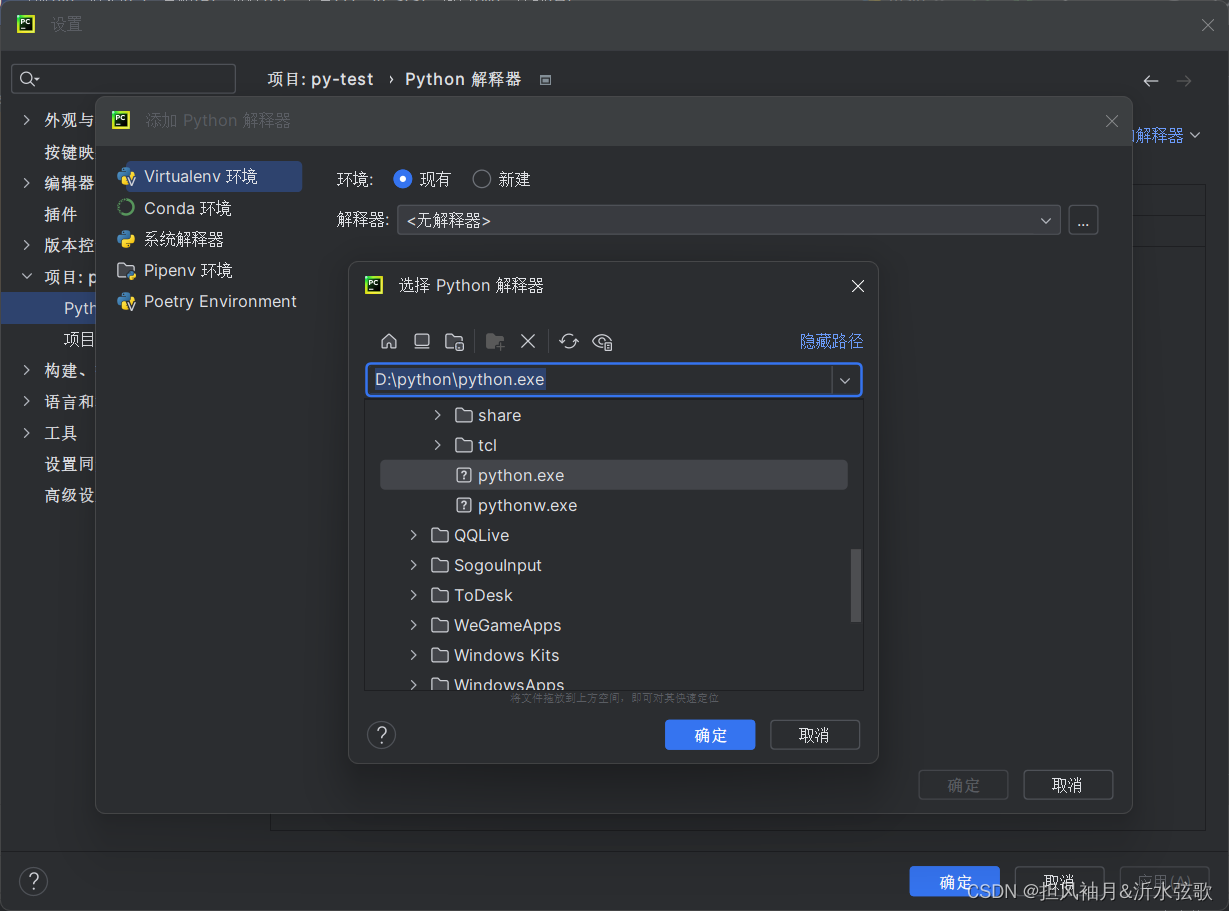
Task: Expand the ToDesk folder
Action: click(x=413, y=595)
